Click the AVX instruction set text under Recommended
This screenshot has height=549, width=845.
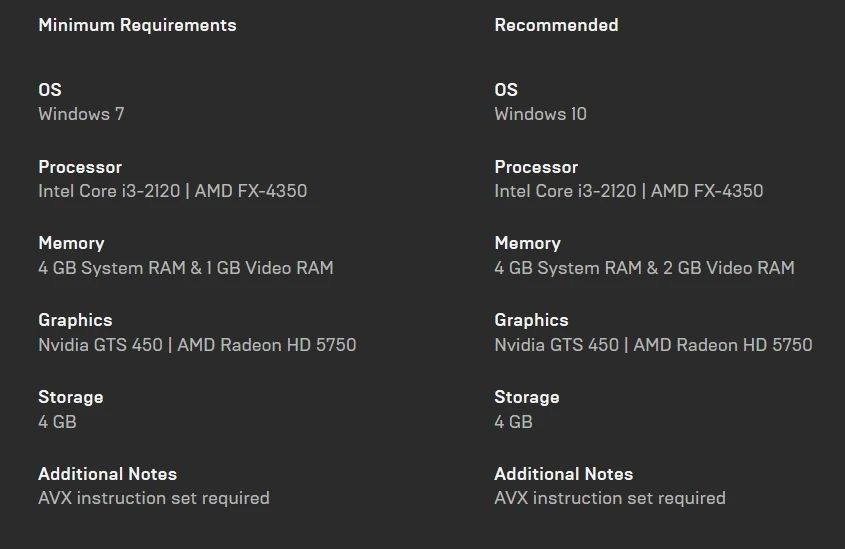tap(609, 498)
